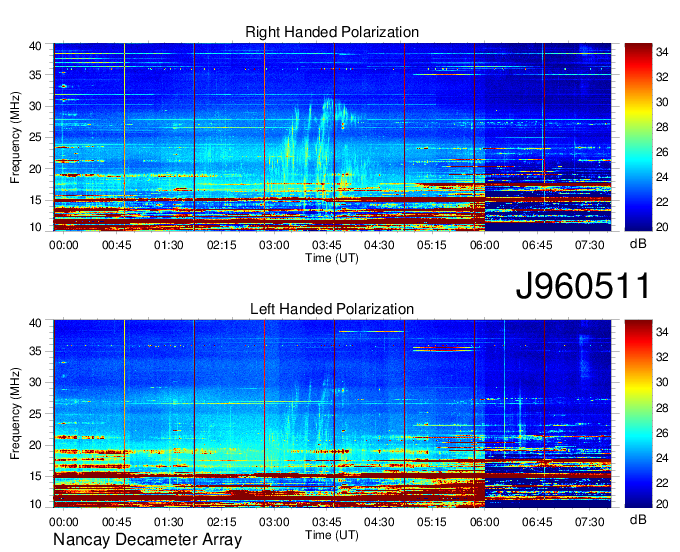This screenshot has width=680, height=552.
Task: Click 05:15 tick of Left Handed plot
Action: pyautogui.click(x=432, y=522)
